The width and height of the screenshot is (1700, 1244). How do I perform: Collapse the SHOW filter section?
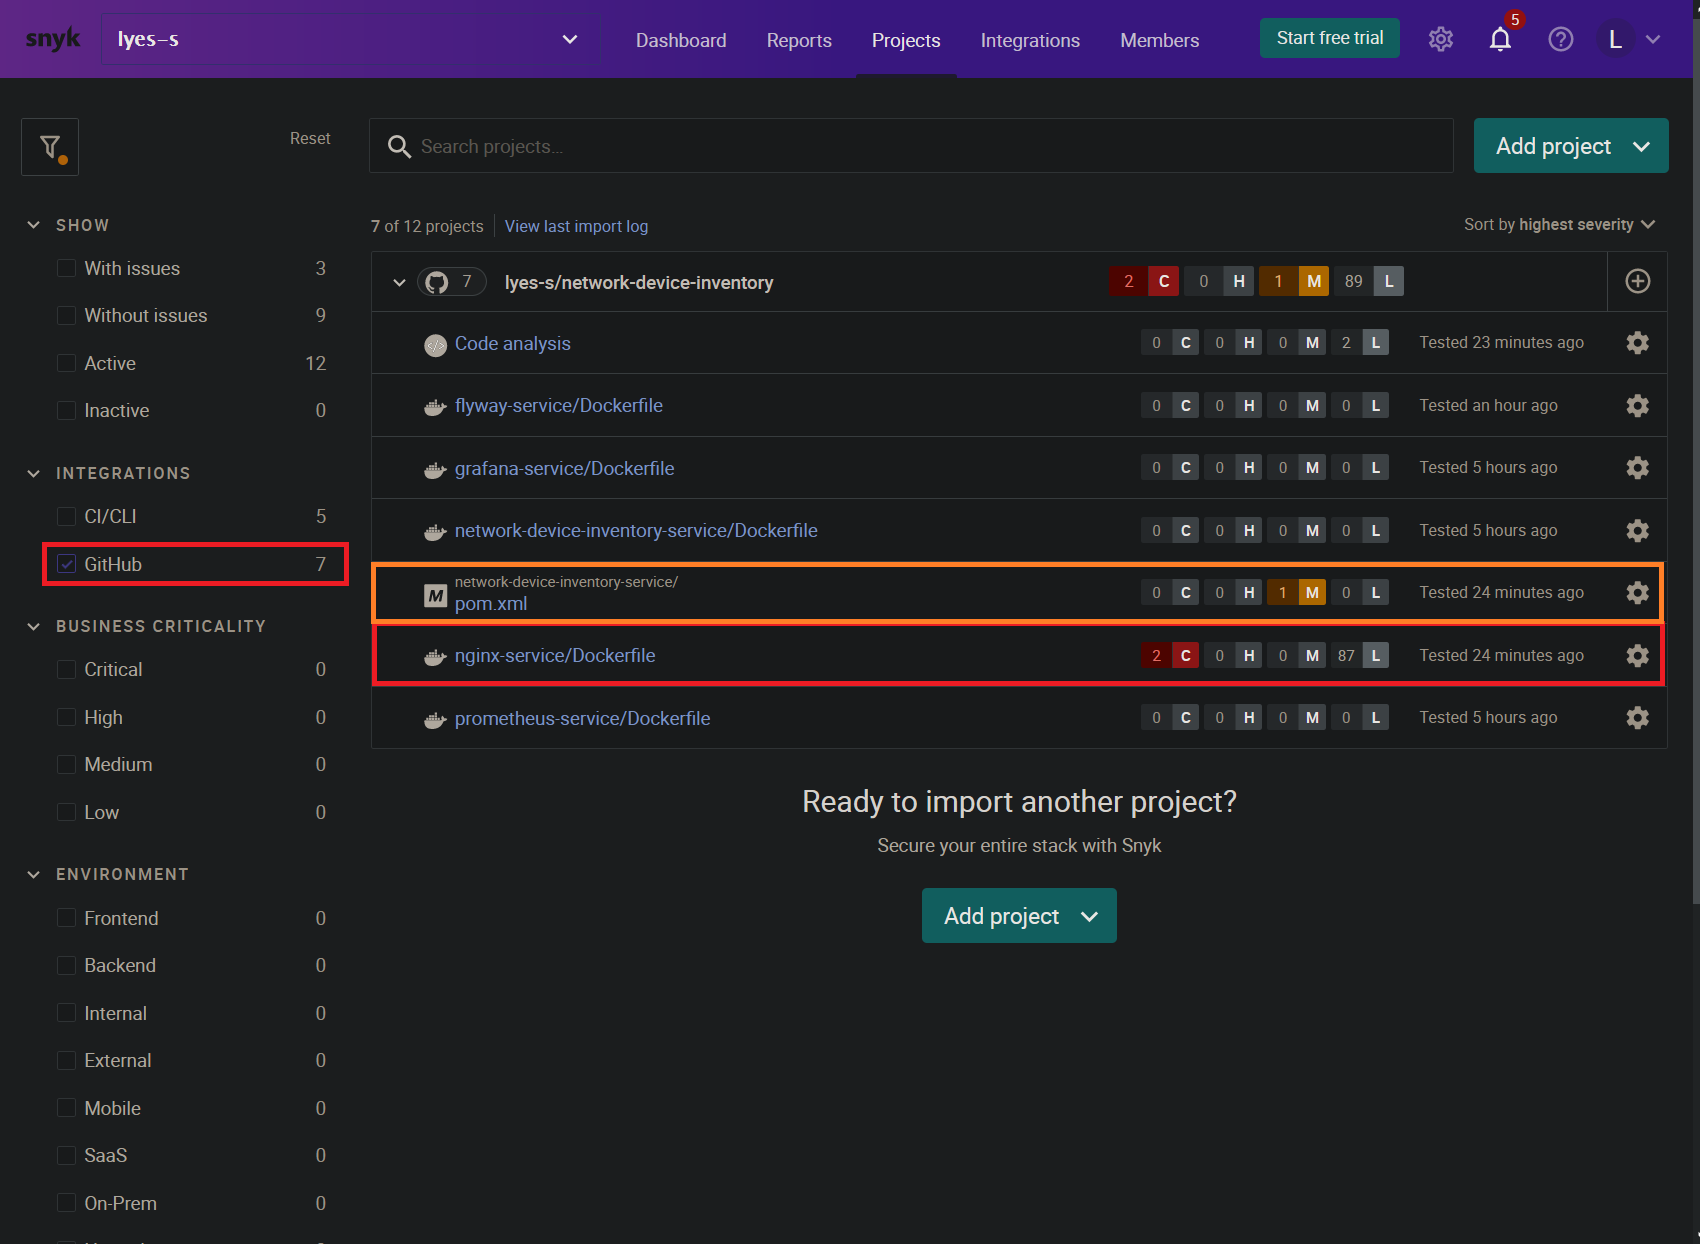click(34, 225)
